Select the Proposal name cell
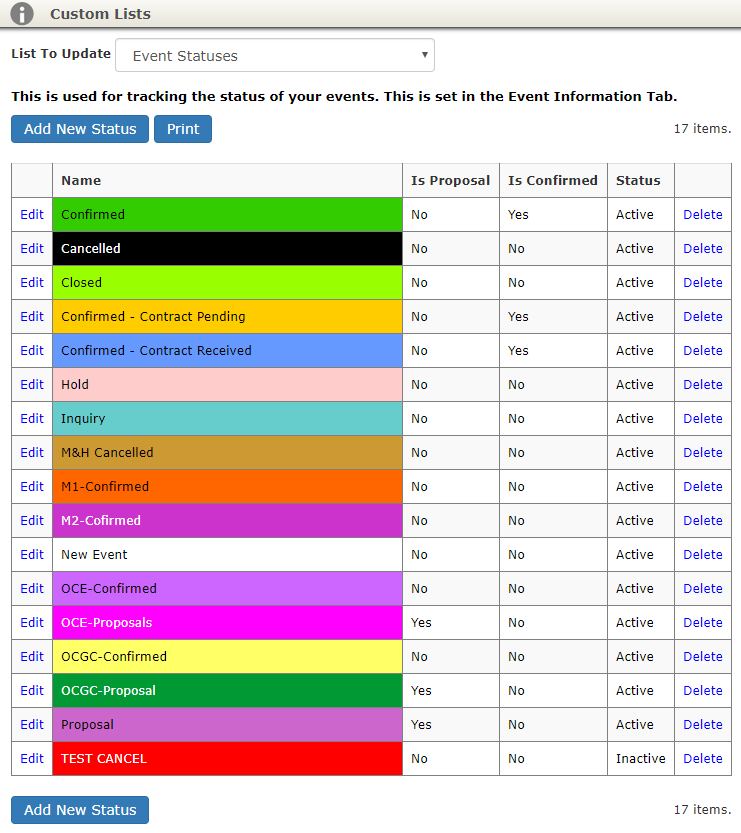This screenshot has width=741, height=833. pyautogui.click(x=227, y=725)
